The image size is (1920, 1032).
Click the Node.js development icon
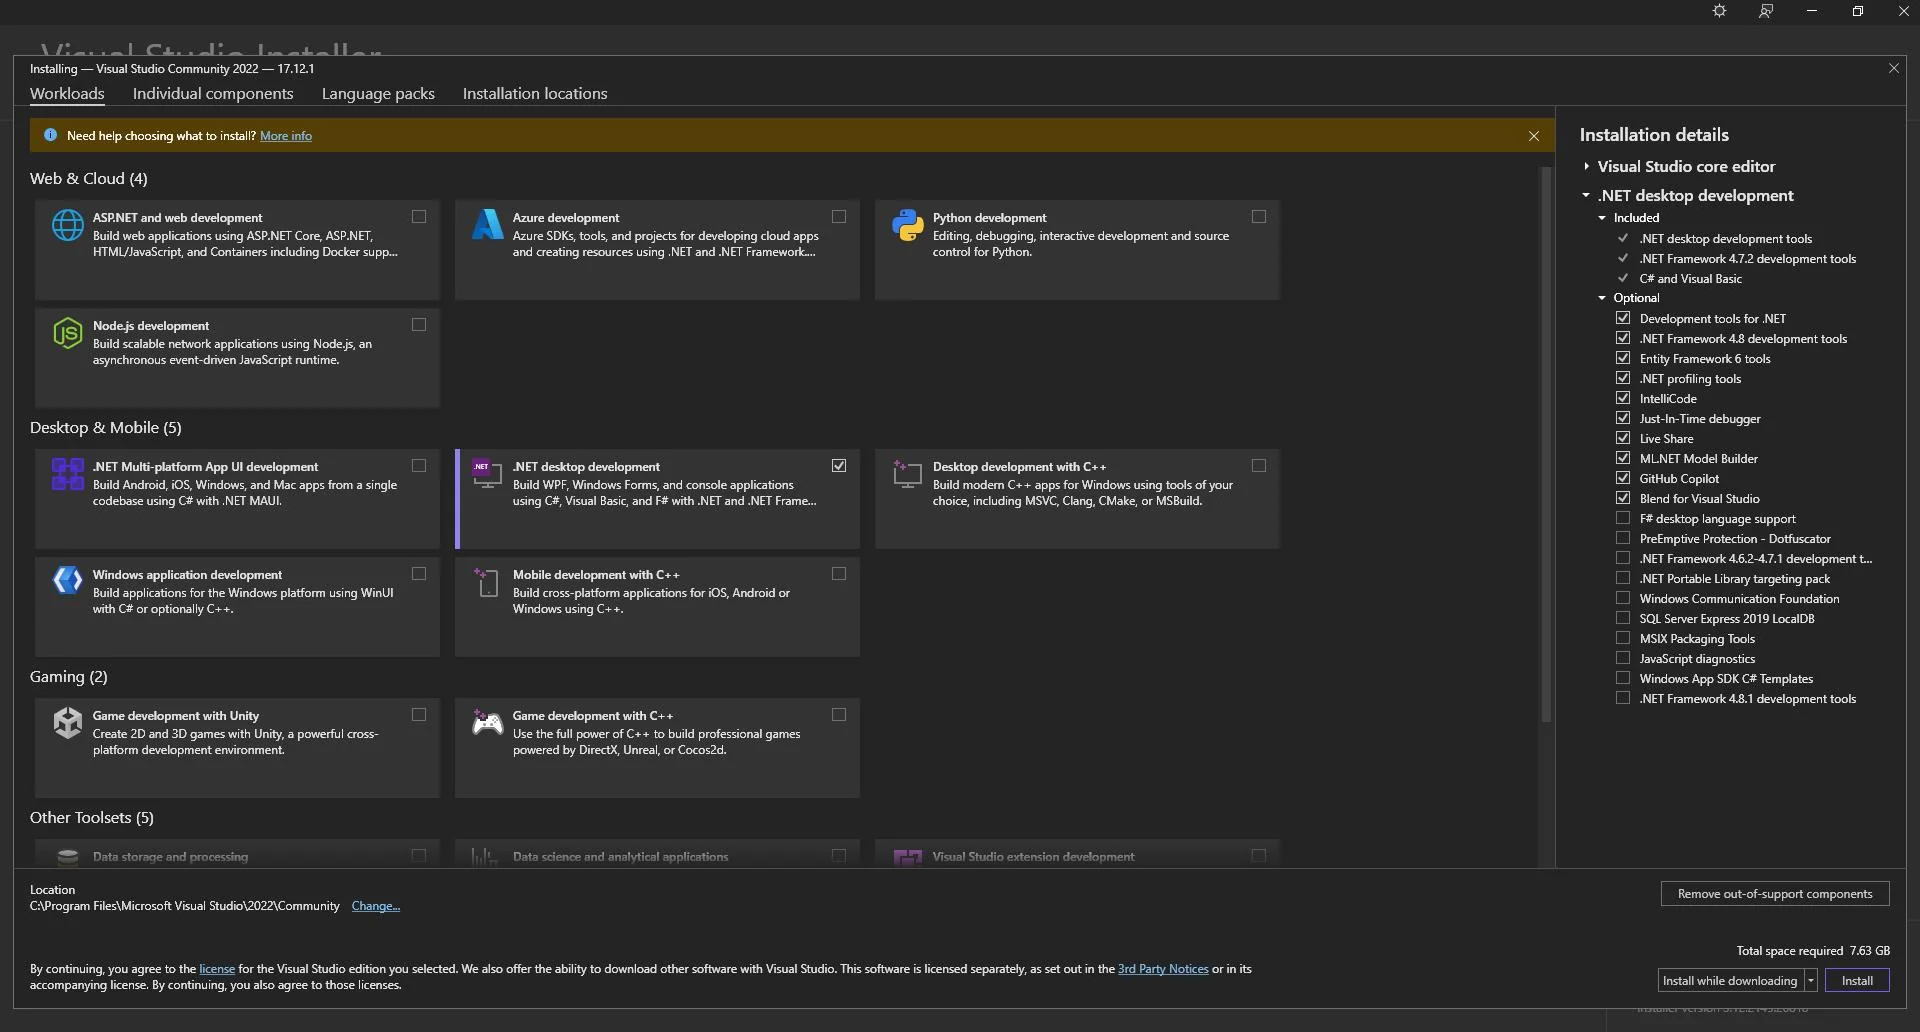tap(66, 334)
